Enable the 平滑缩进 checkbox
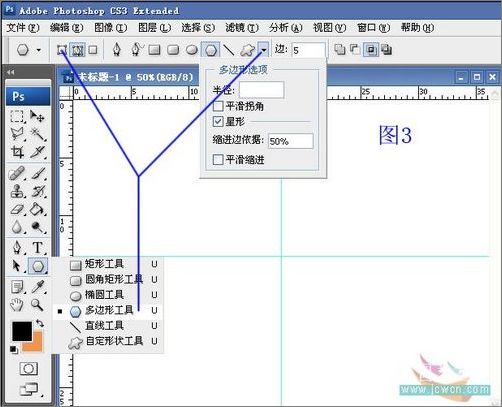This screenshot has height=407, width=502. coord(218,160)
